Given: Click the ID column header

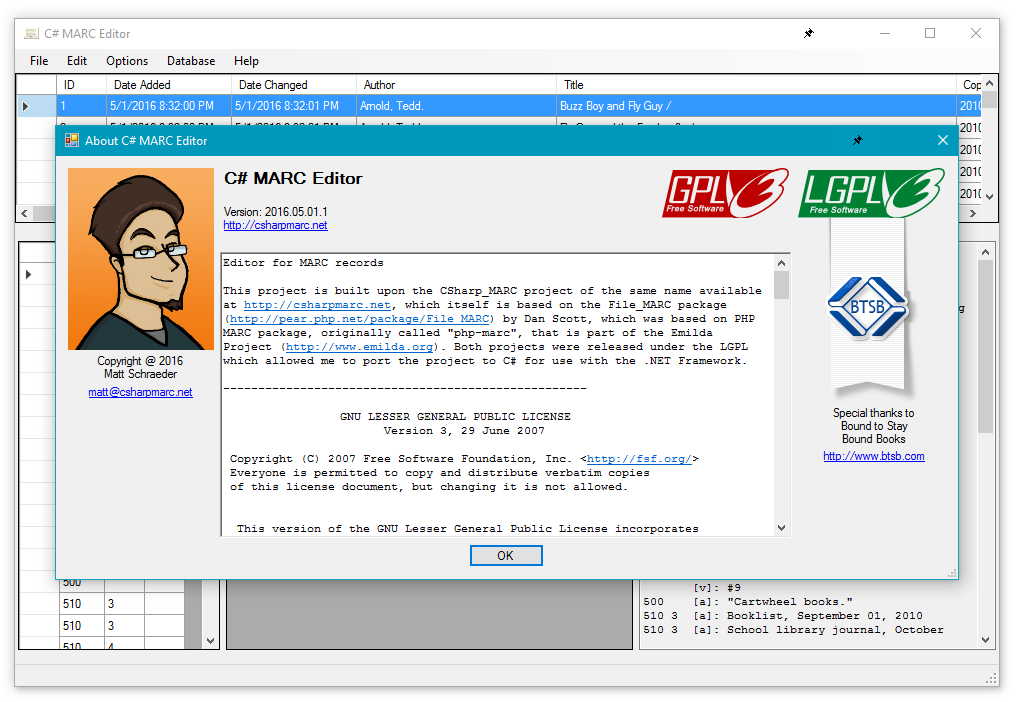Looking at the screenshot, I should coord(81,85).
